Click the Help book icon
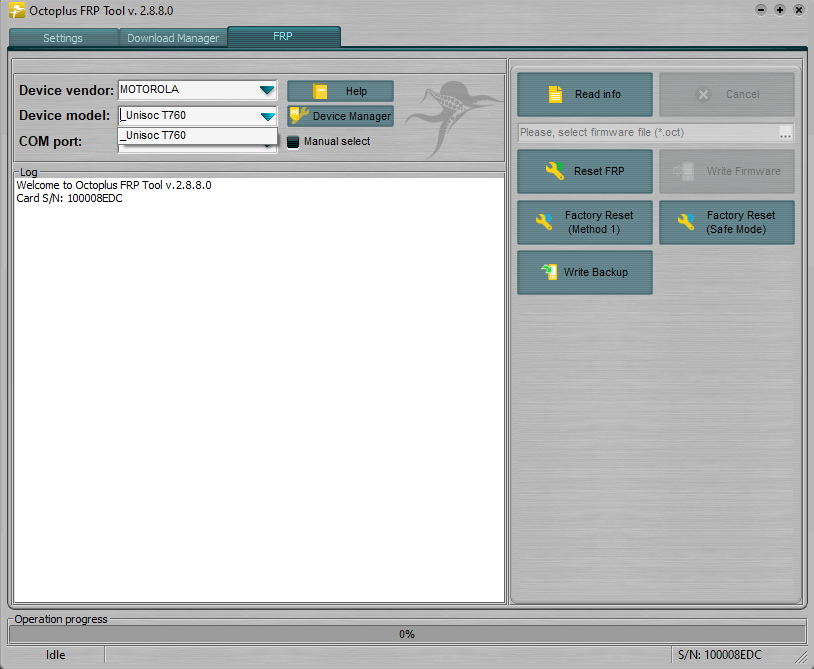Viewport: 814px width, 669px height. point(320,91)
